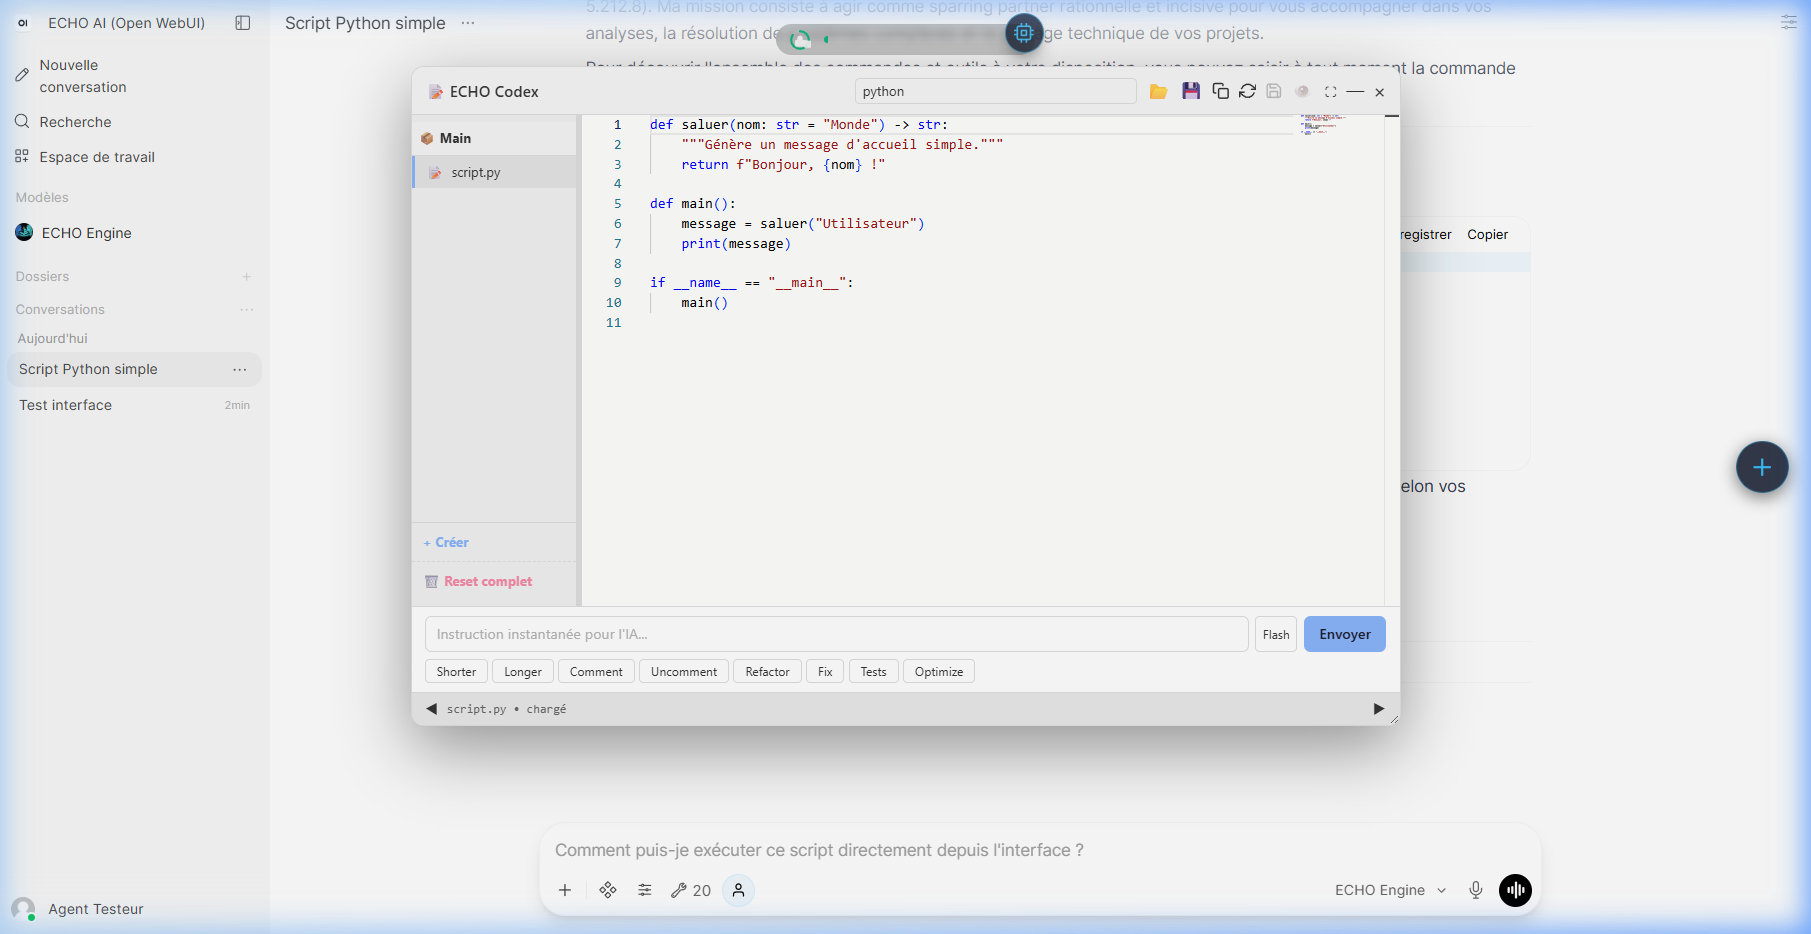
Task: Toggle the eye preview icon in Codex
Action: pos(1302,91)
